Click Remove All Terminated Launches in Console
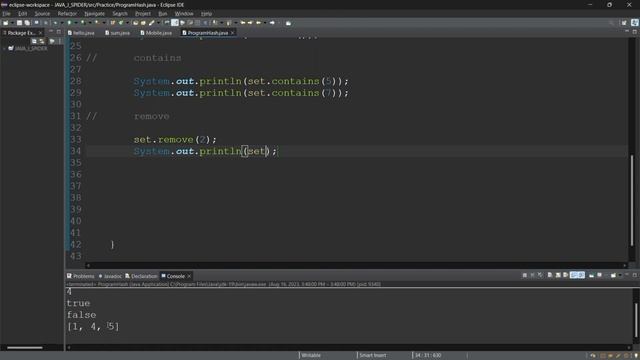 540,276
